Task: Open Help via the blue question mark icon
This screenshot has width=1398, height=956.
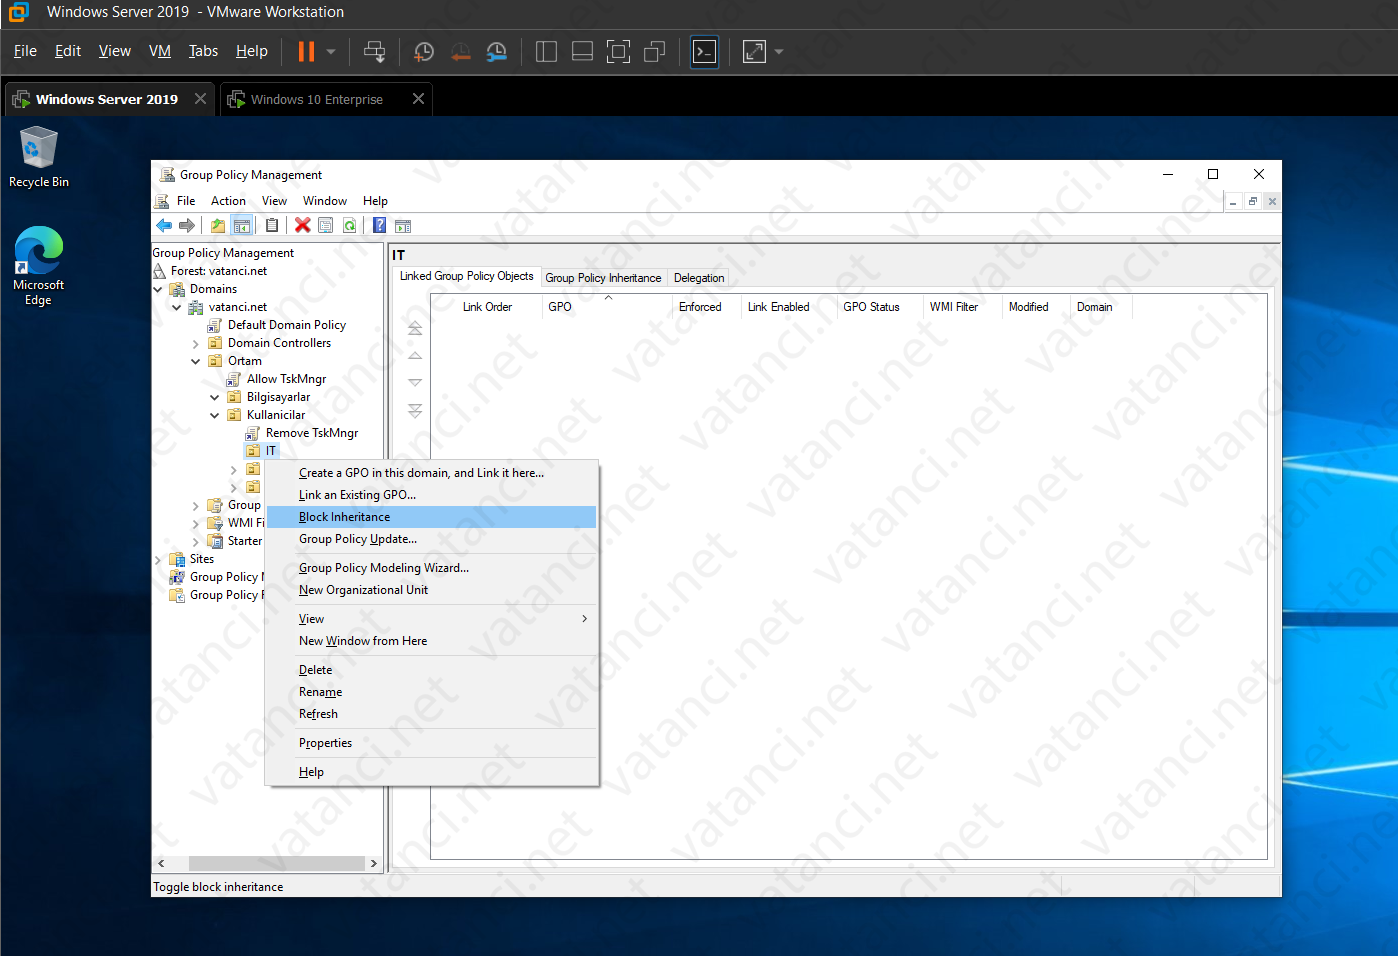Action: 378,225
